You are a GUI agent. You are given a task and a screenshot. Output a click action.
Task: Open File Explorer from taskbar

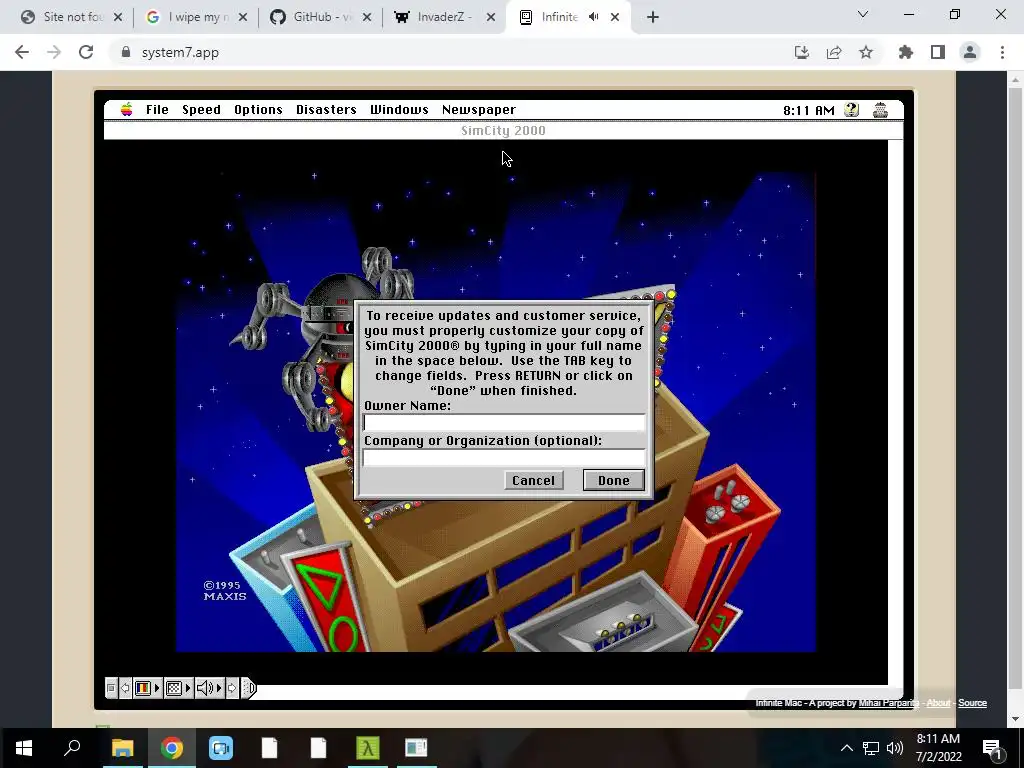pos(122,748)
